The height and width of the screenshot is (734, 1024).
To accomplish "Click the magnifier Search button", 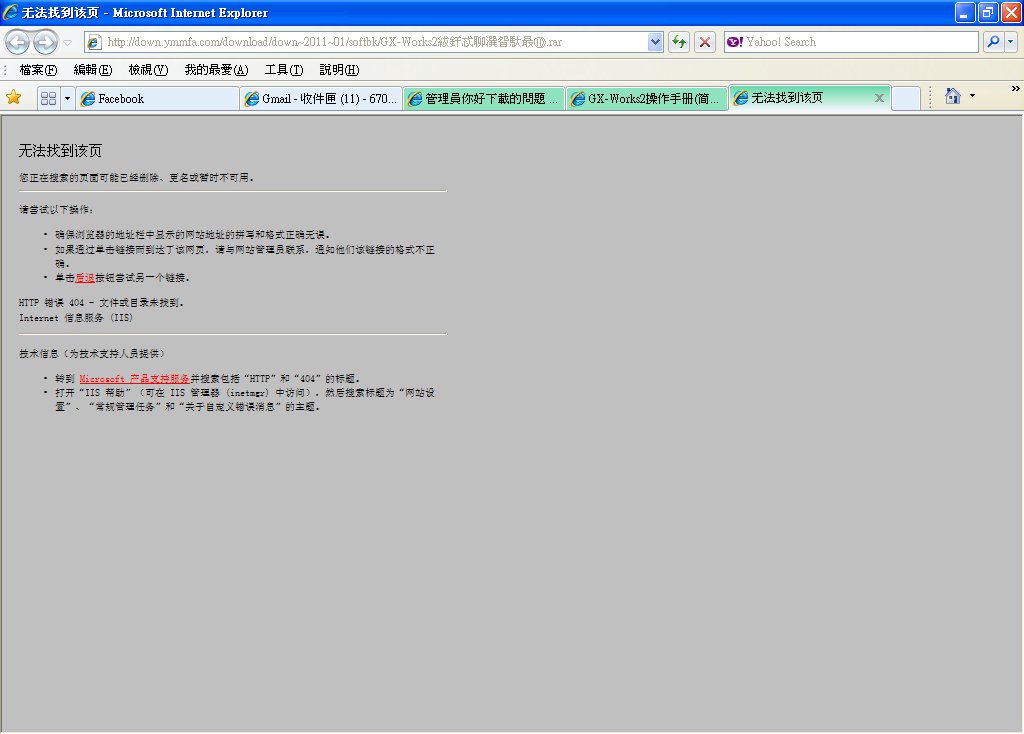I will pyautogui.click(x=993, y=42).
